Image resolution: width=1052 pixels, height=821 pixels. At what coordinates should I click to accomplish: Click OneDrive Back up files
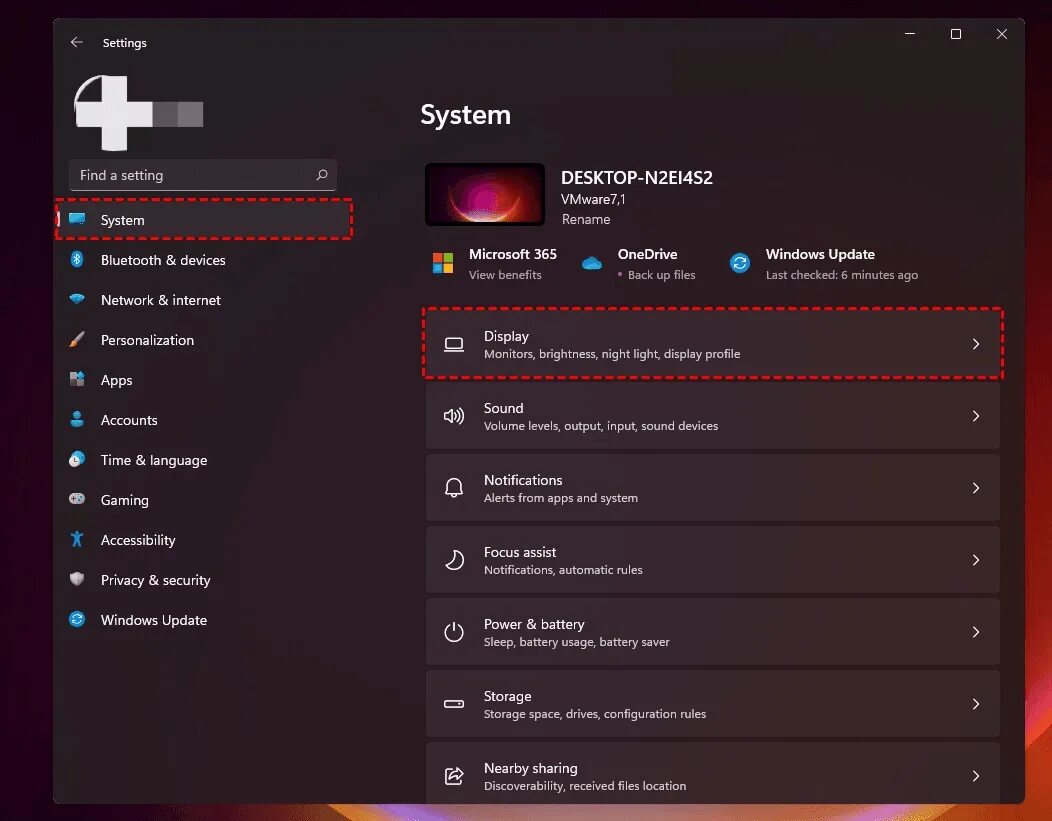662,274
